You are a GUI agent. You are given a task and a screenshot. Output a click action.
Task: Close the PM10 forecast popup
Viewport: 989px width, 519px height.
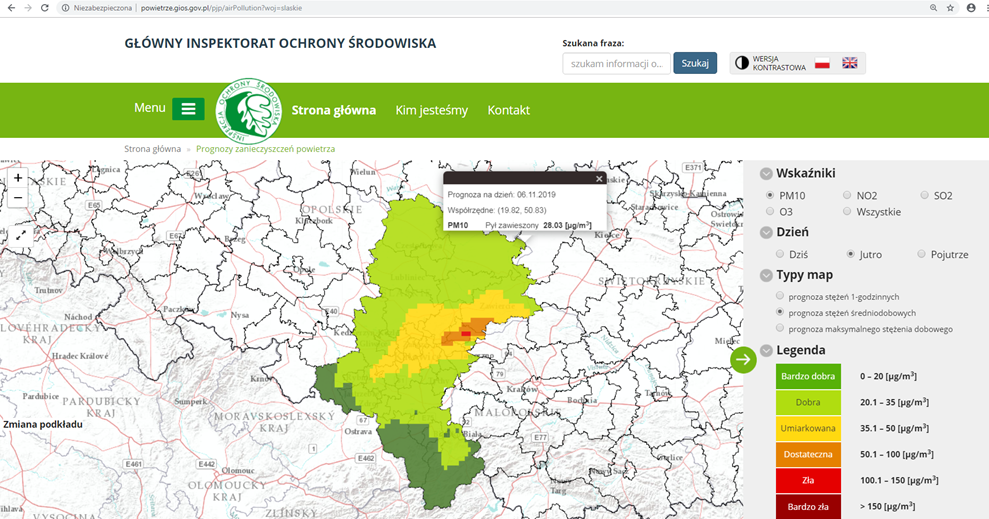pyautogui.click(x=599, y=179)
